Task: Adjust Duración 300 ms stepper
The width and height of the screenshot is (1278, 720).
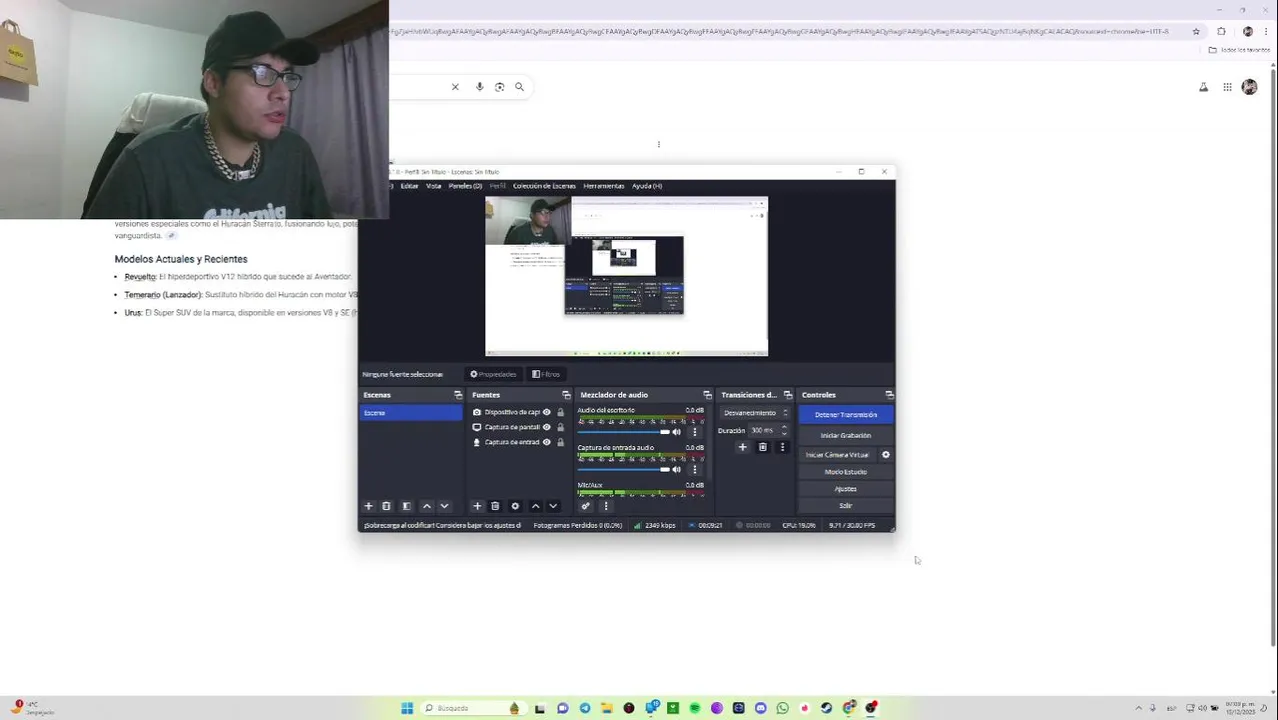Action: click(x=784, y=430)
